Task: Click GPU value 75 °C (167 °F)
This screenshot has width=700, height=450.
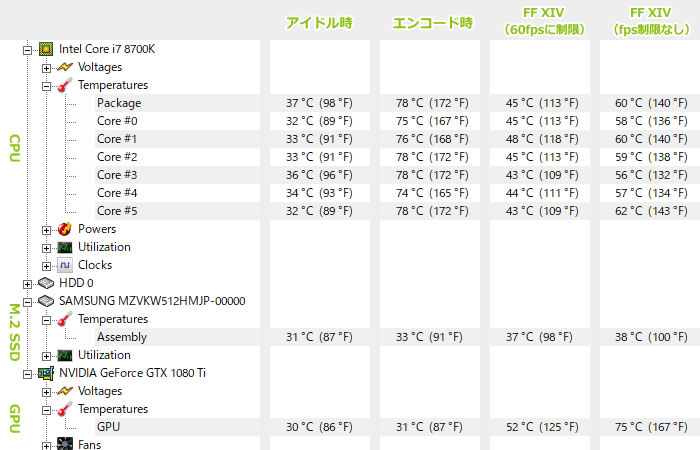Action: click(651, 427)
